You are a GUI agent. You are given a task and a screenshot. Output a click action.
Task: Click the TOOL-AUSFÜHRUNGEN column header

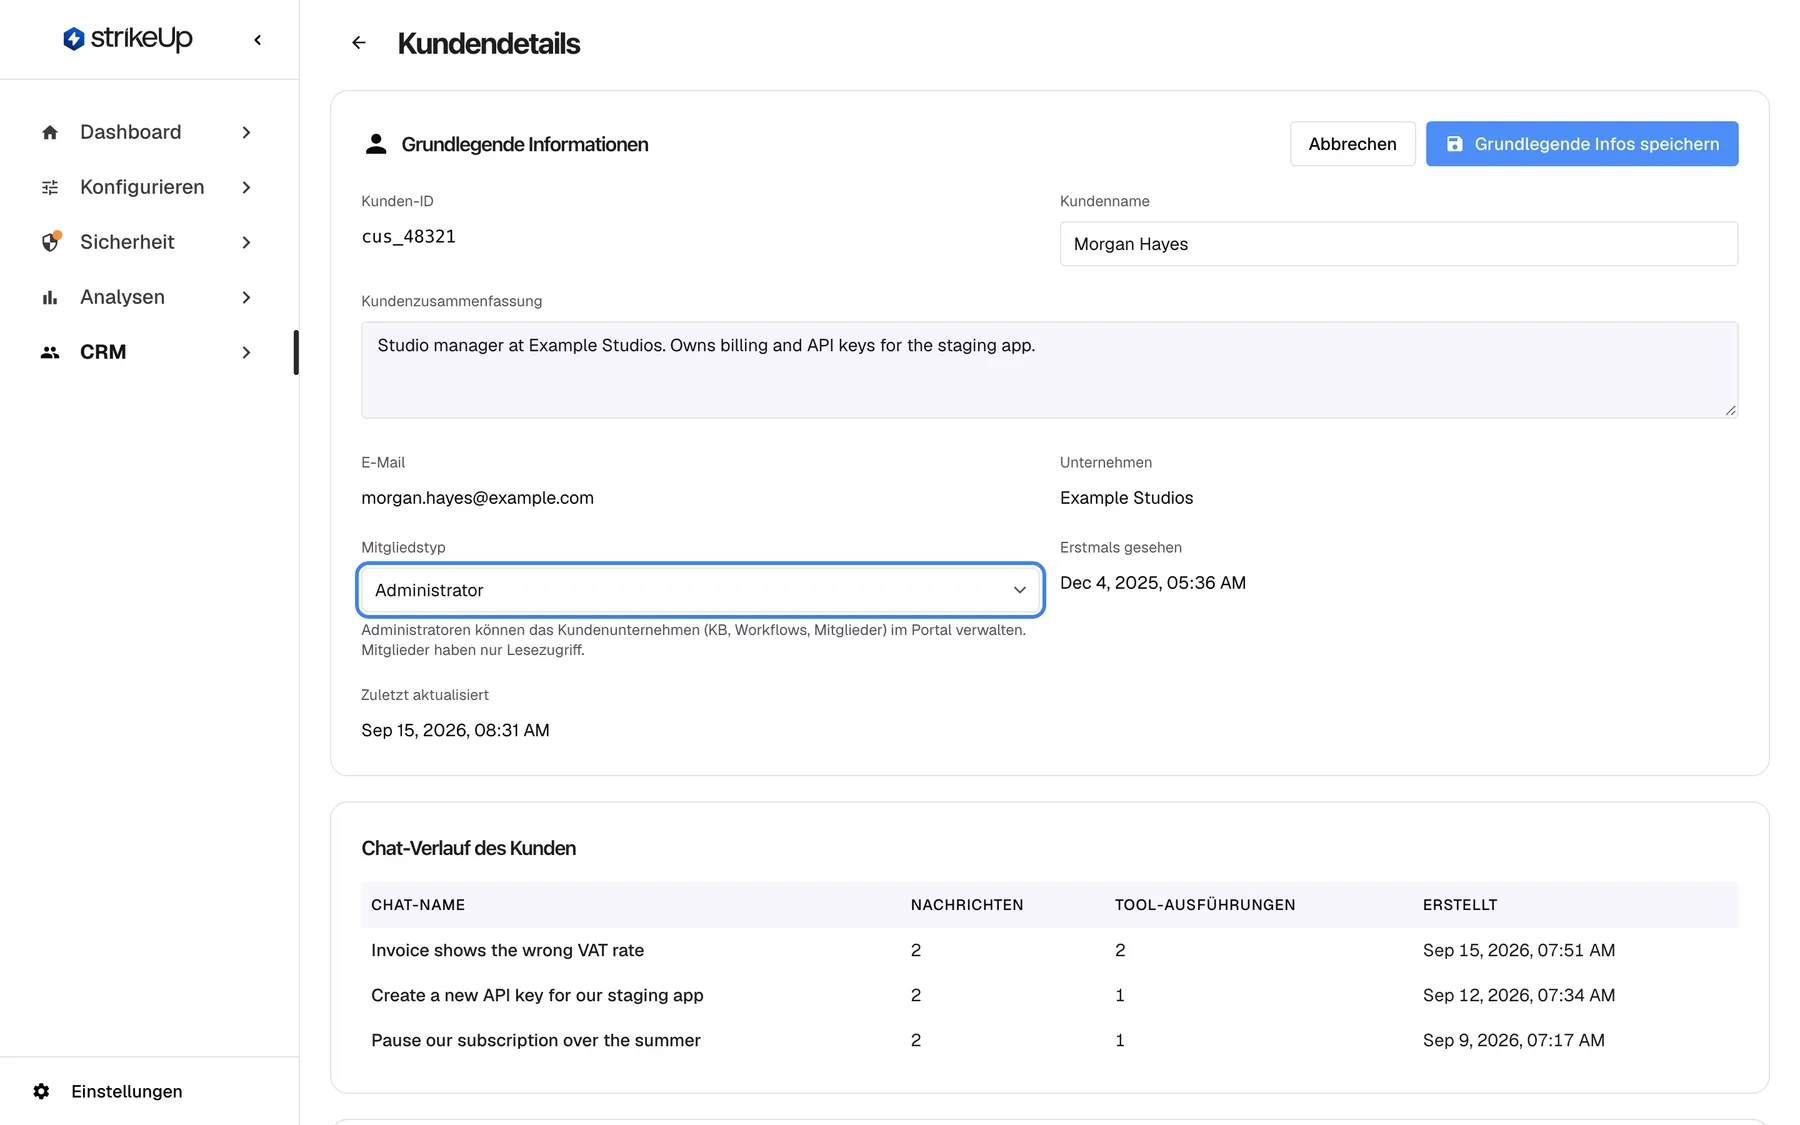[1205, 905]
